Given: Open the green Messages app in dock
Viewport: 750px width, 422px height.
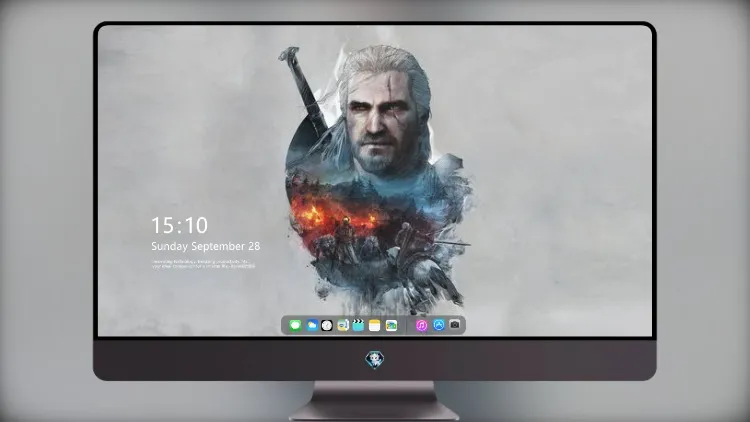Looking at the screenshot, I should (x=295, y=325).
